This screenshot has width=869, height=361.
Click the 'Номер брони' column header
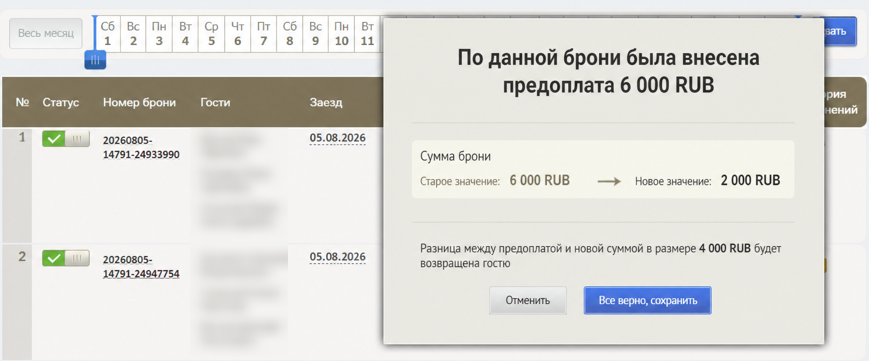(139, 103)
